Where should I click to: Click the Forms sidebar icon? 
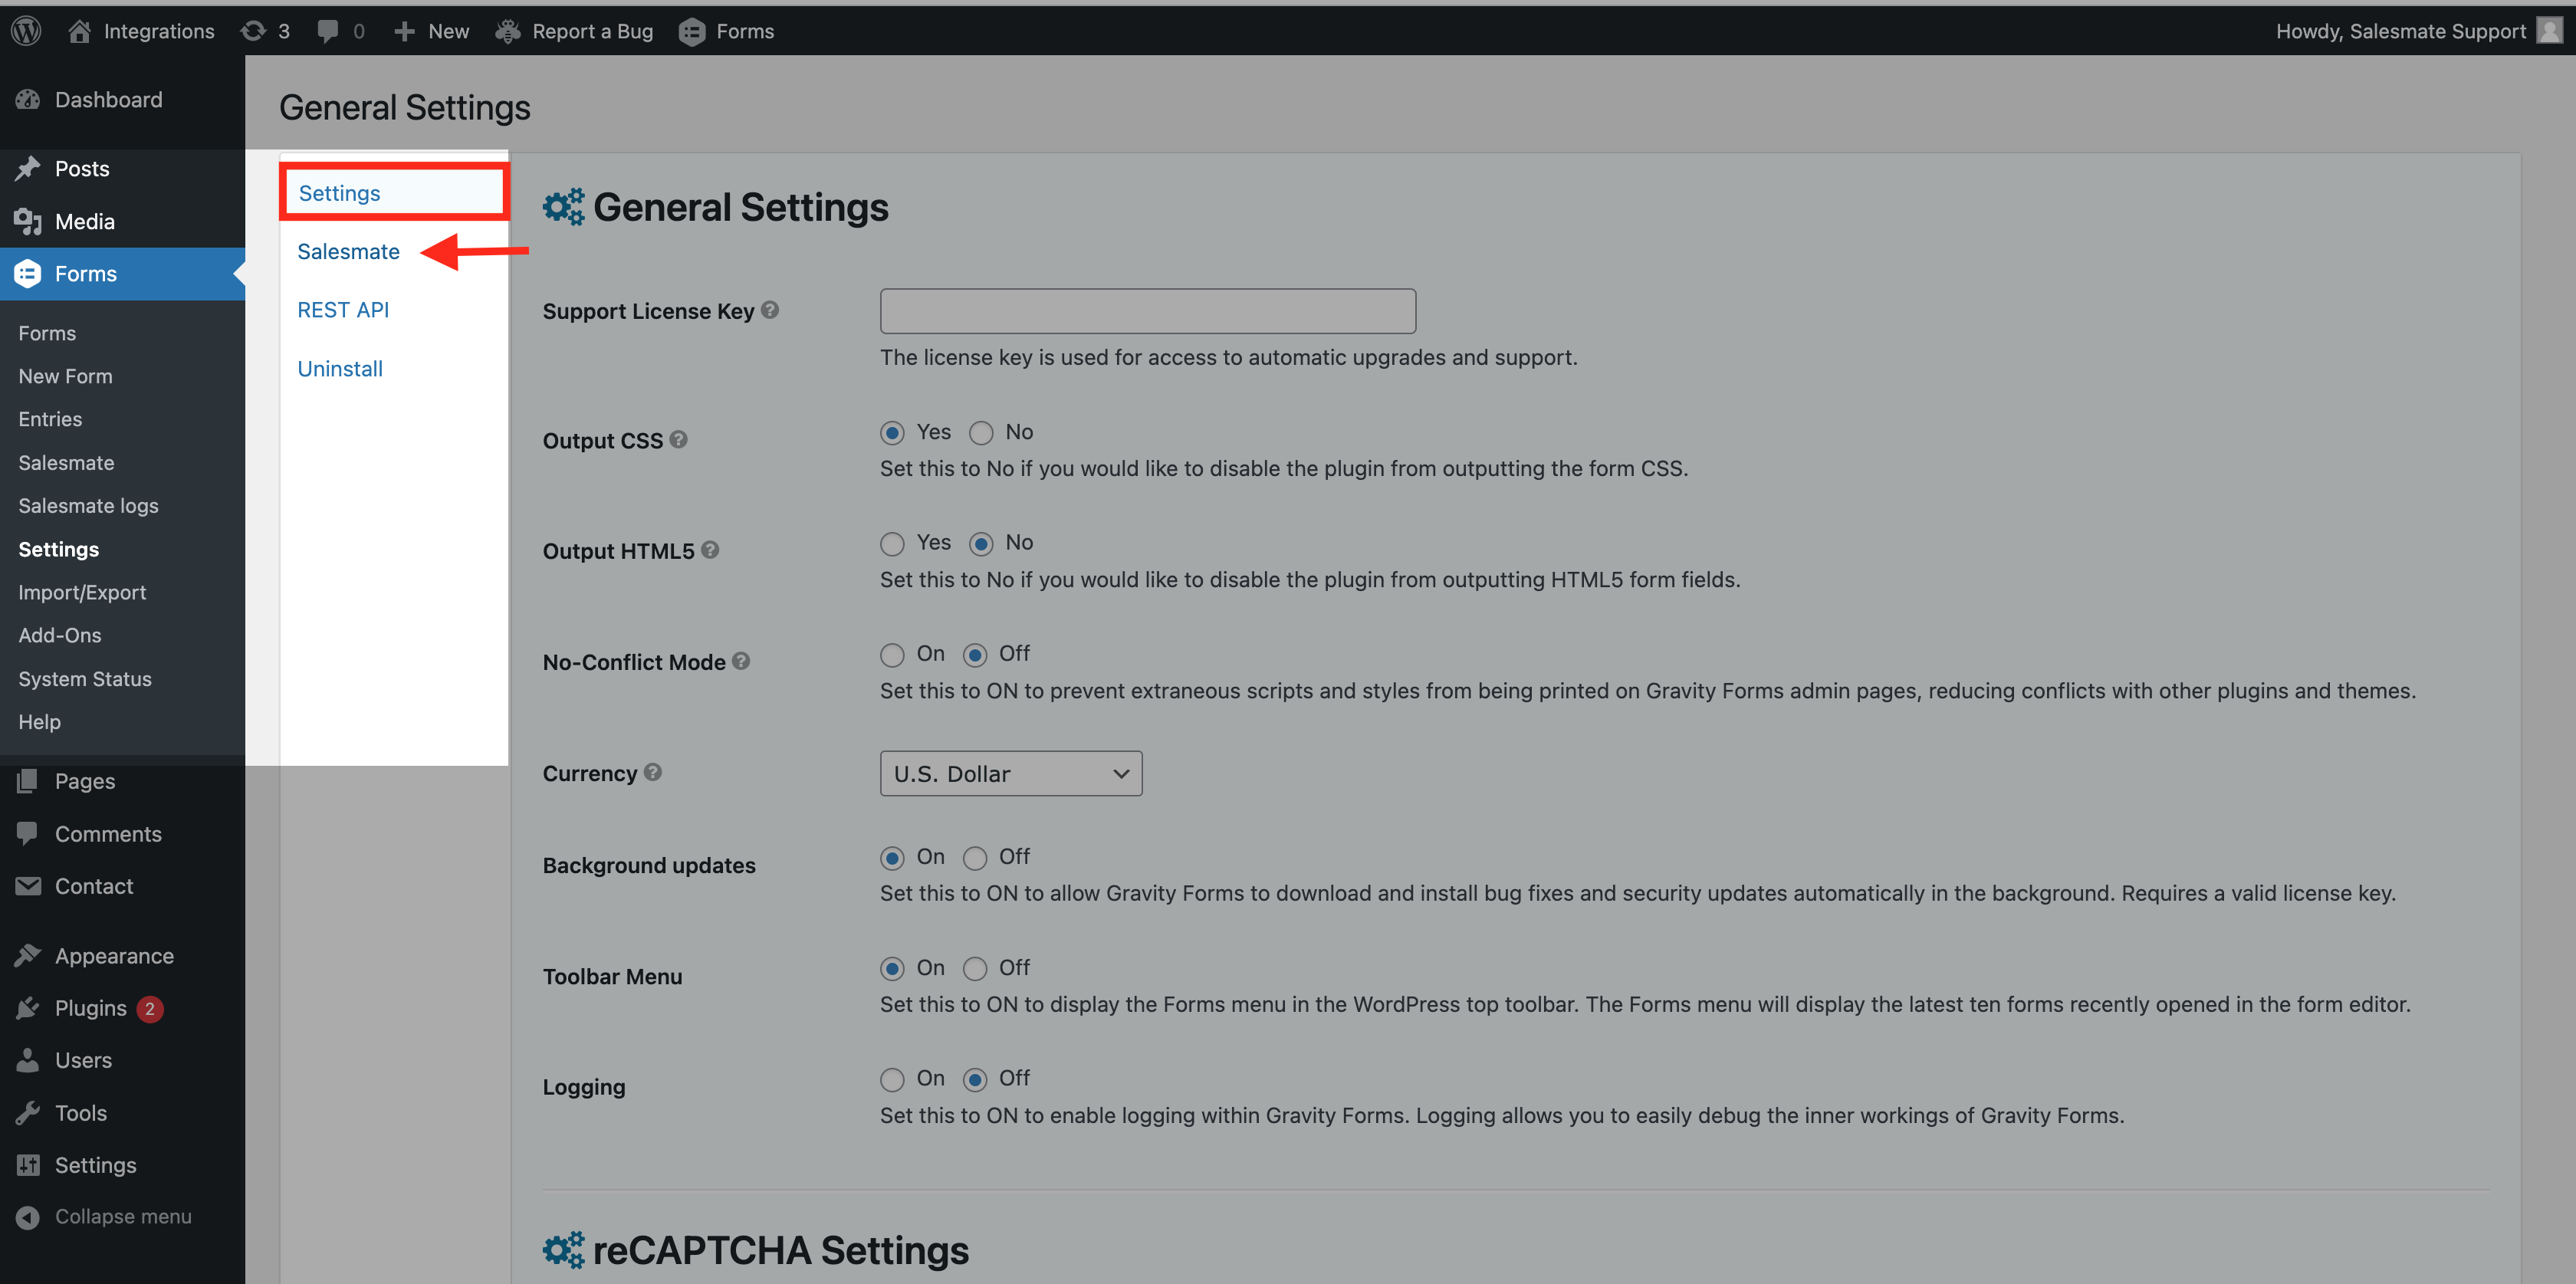click(28, 274)
